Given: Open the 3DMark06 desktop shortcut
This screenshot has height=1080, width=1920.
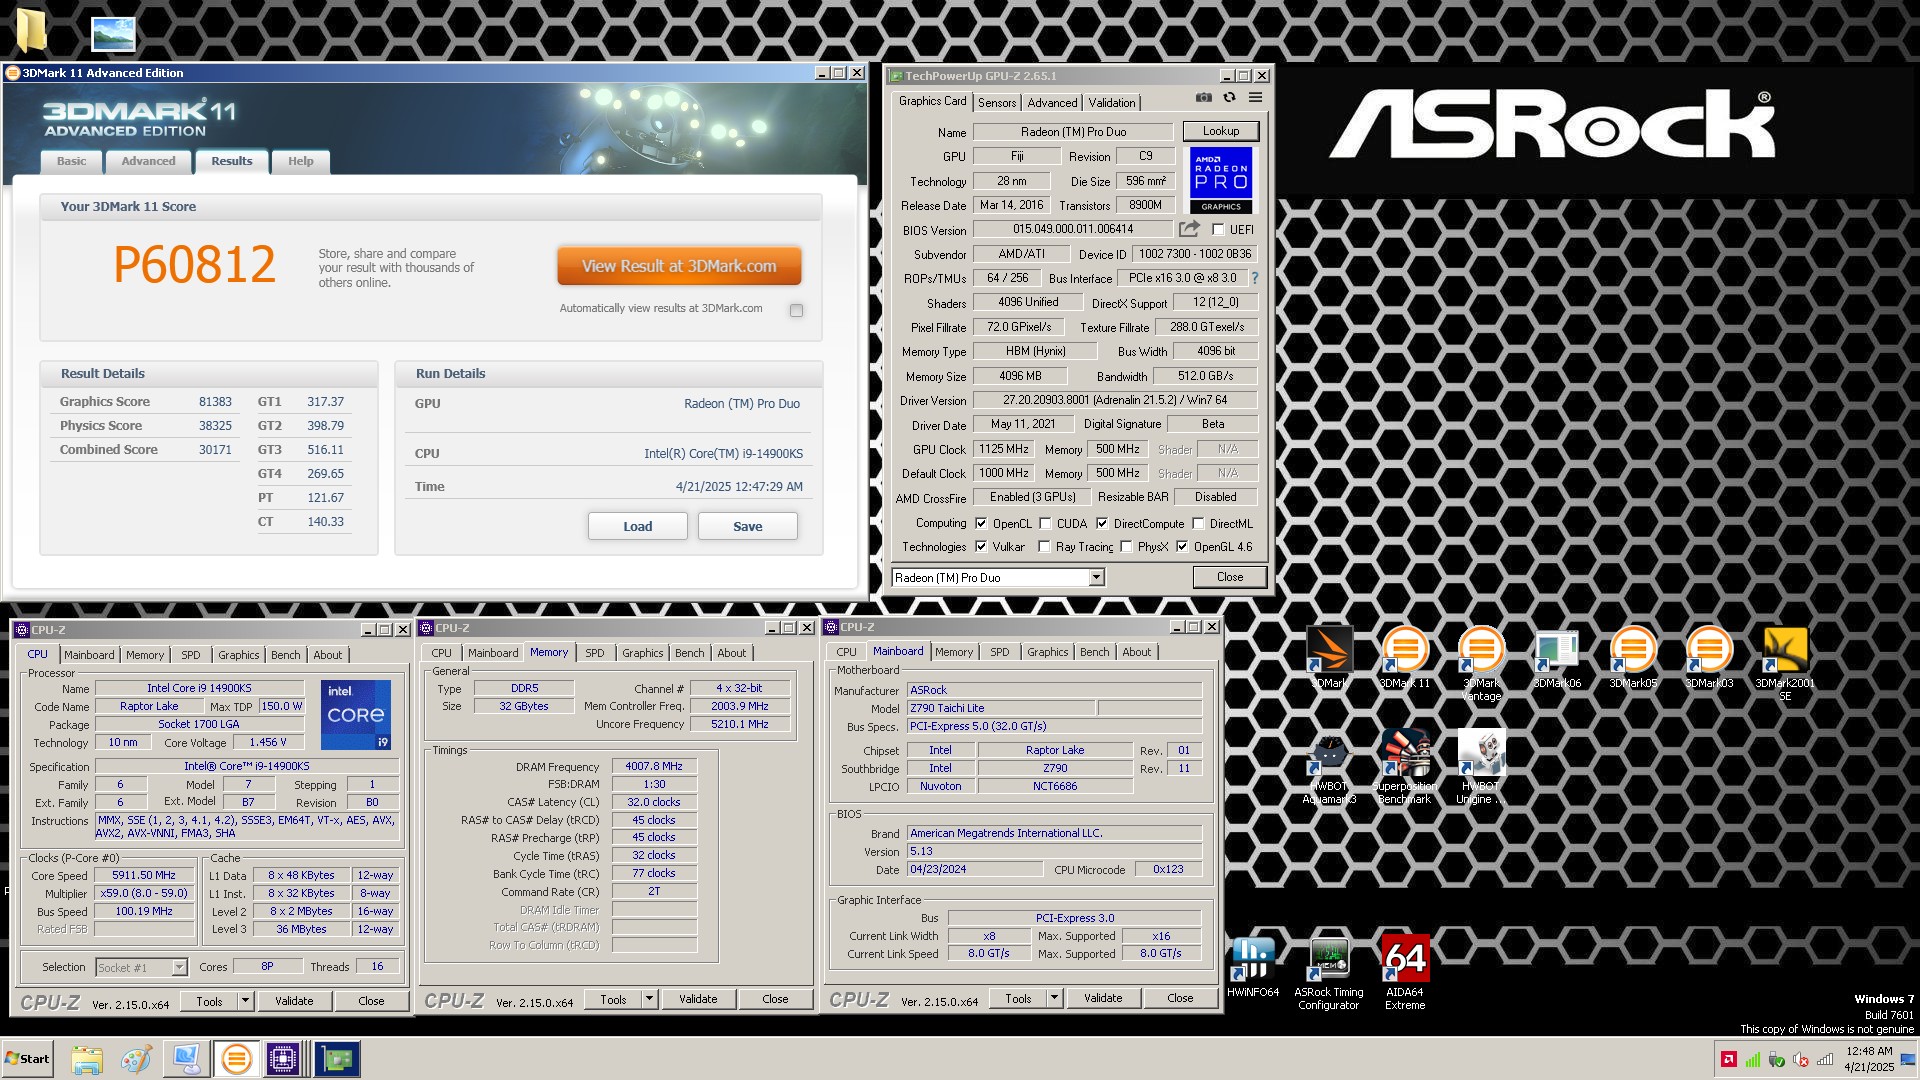Looking at the screenshot, I should pos(1557,657).
